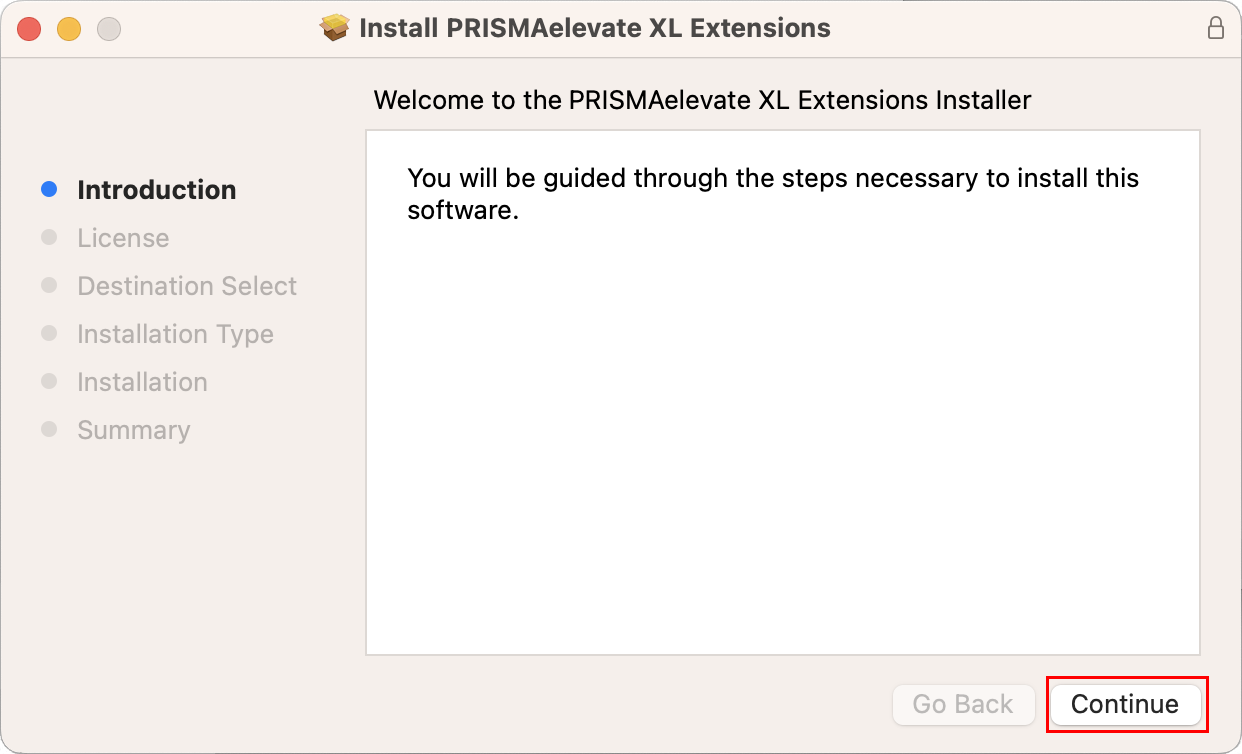Close the installer with red button
The height and width of the screenshot is (754, 1242).
29,29
